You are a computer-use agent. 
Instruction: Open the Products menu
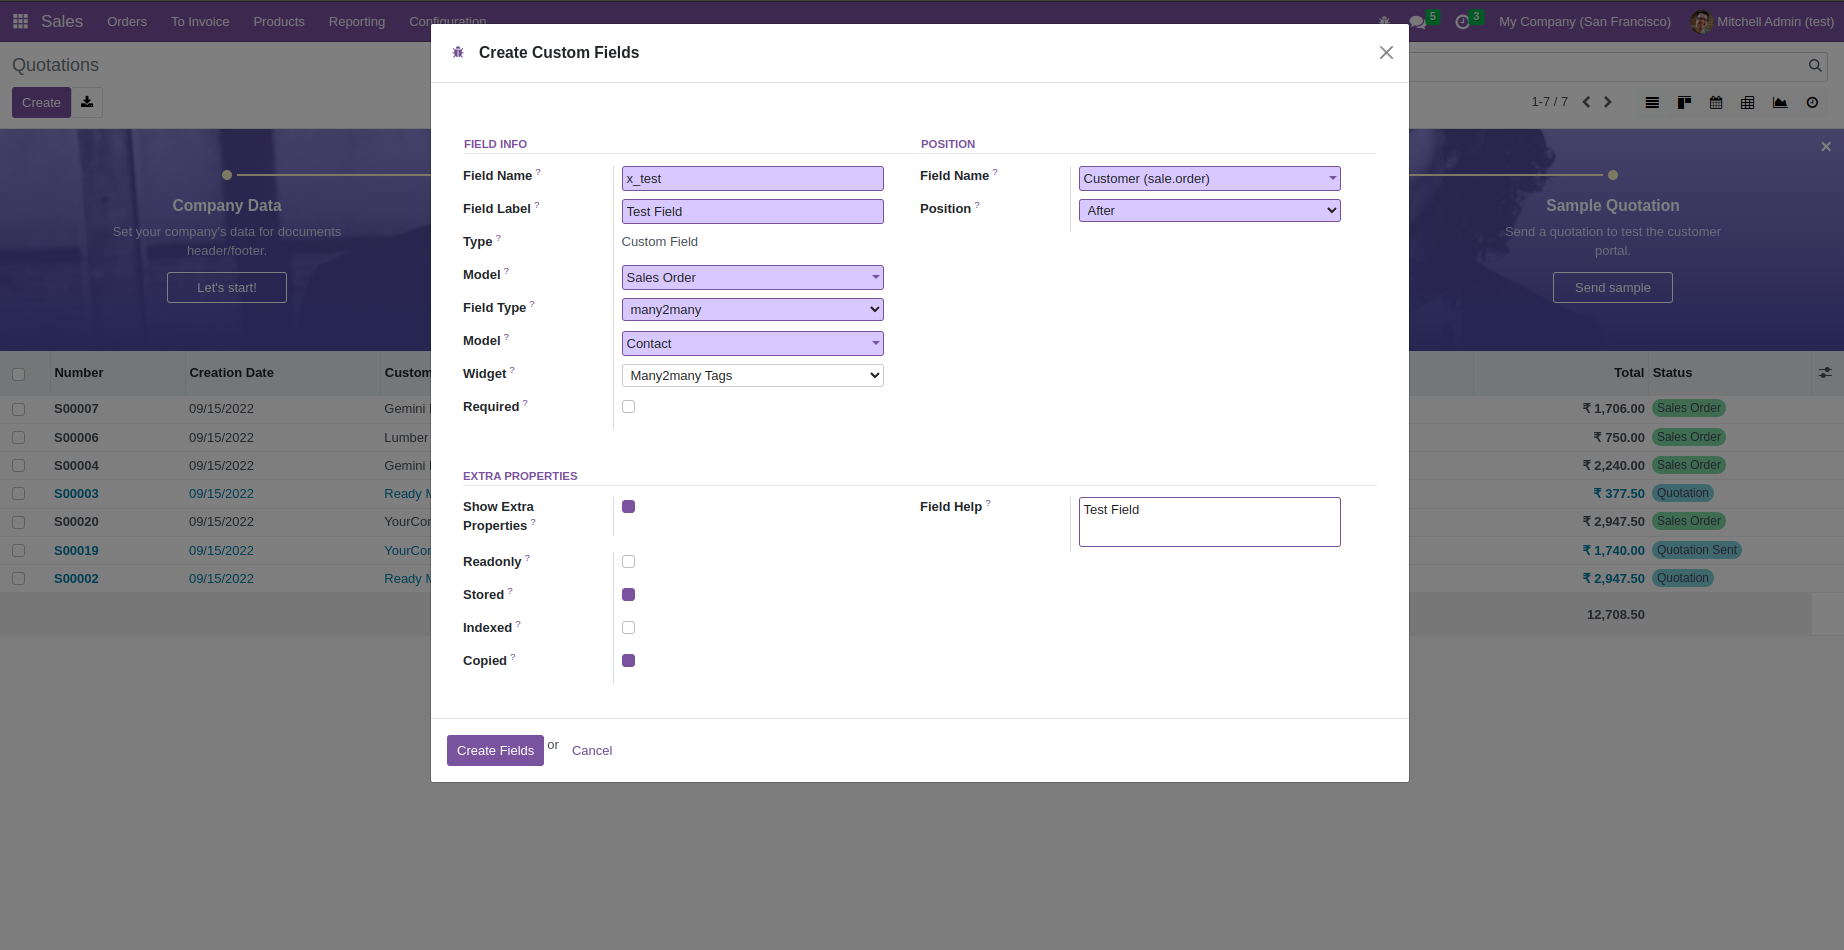click(279, 22)
